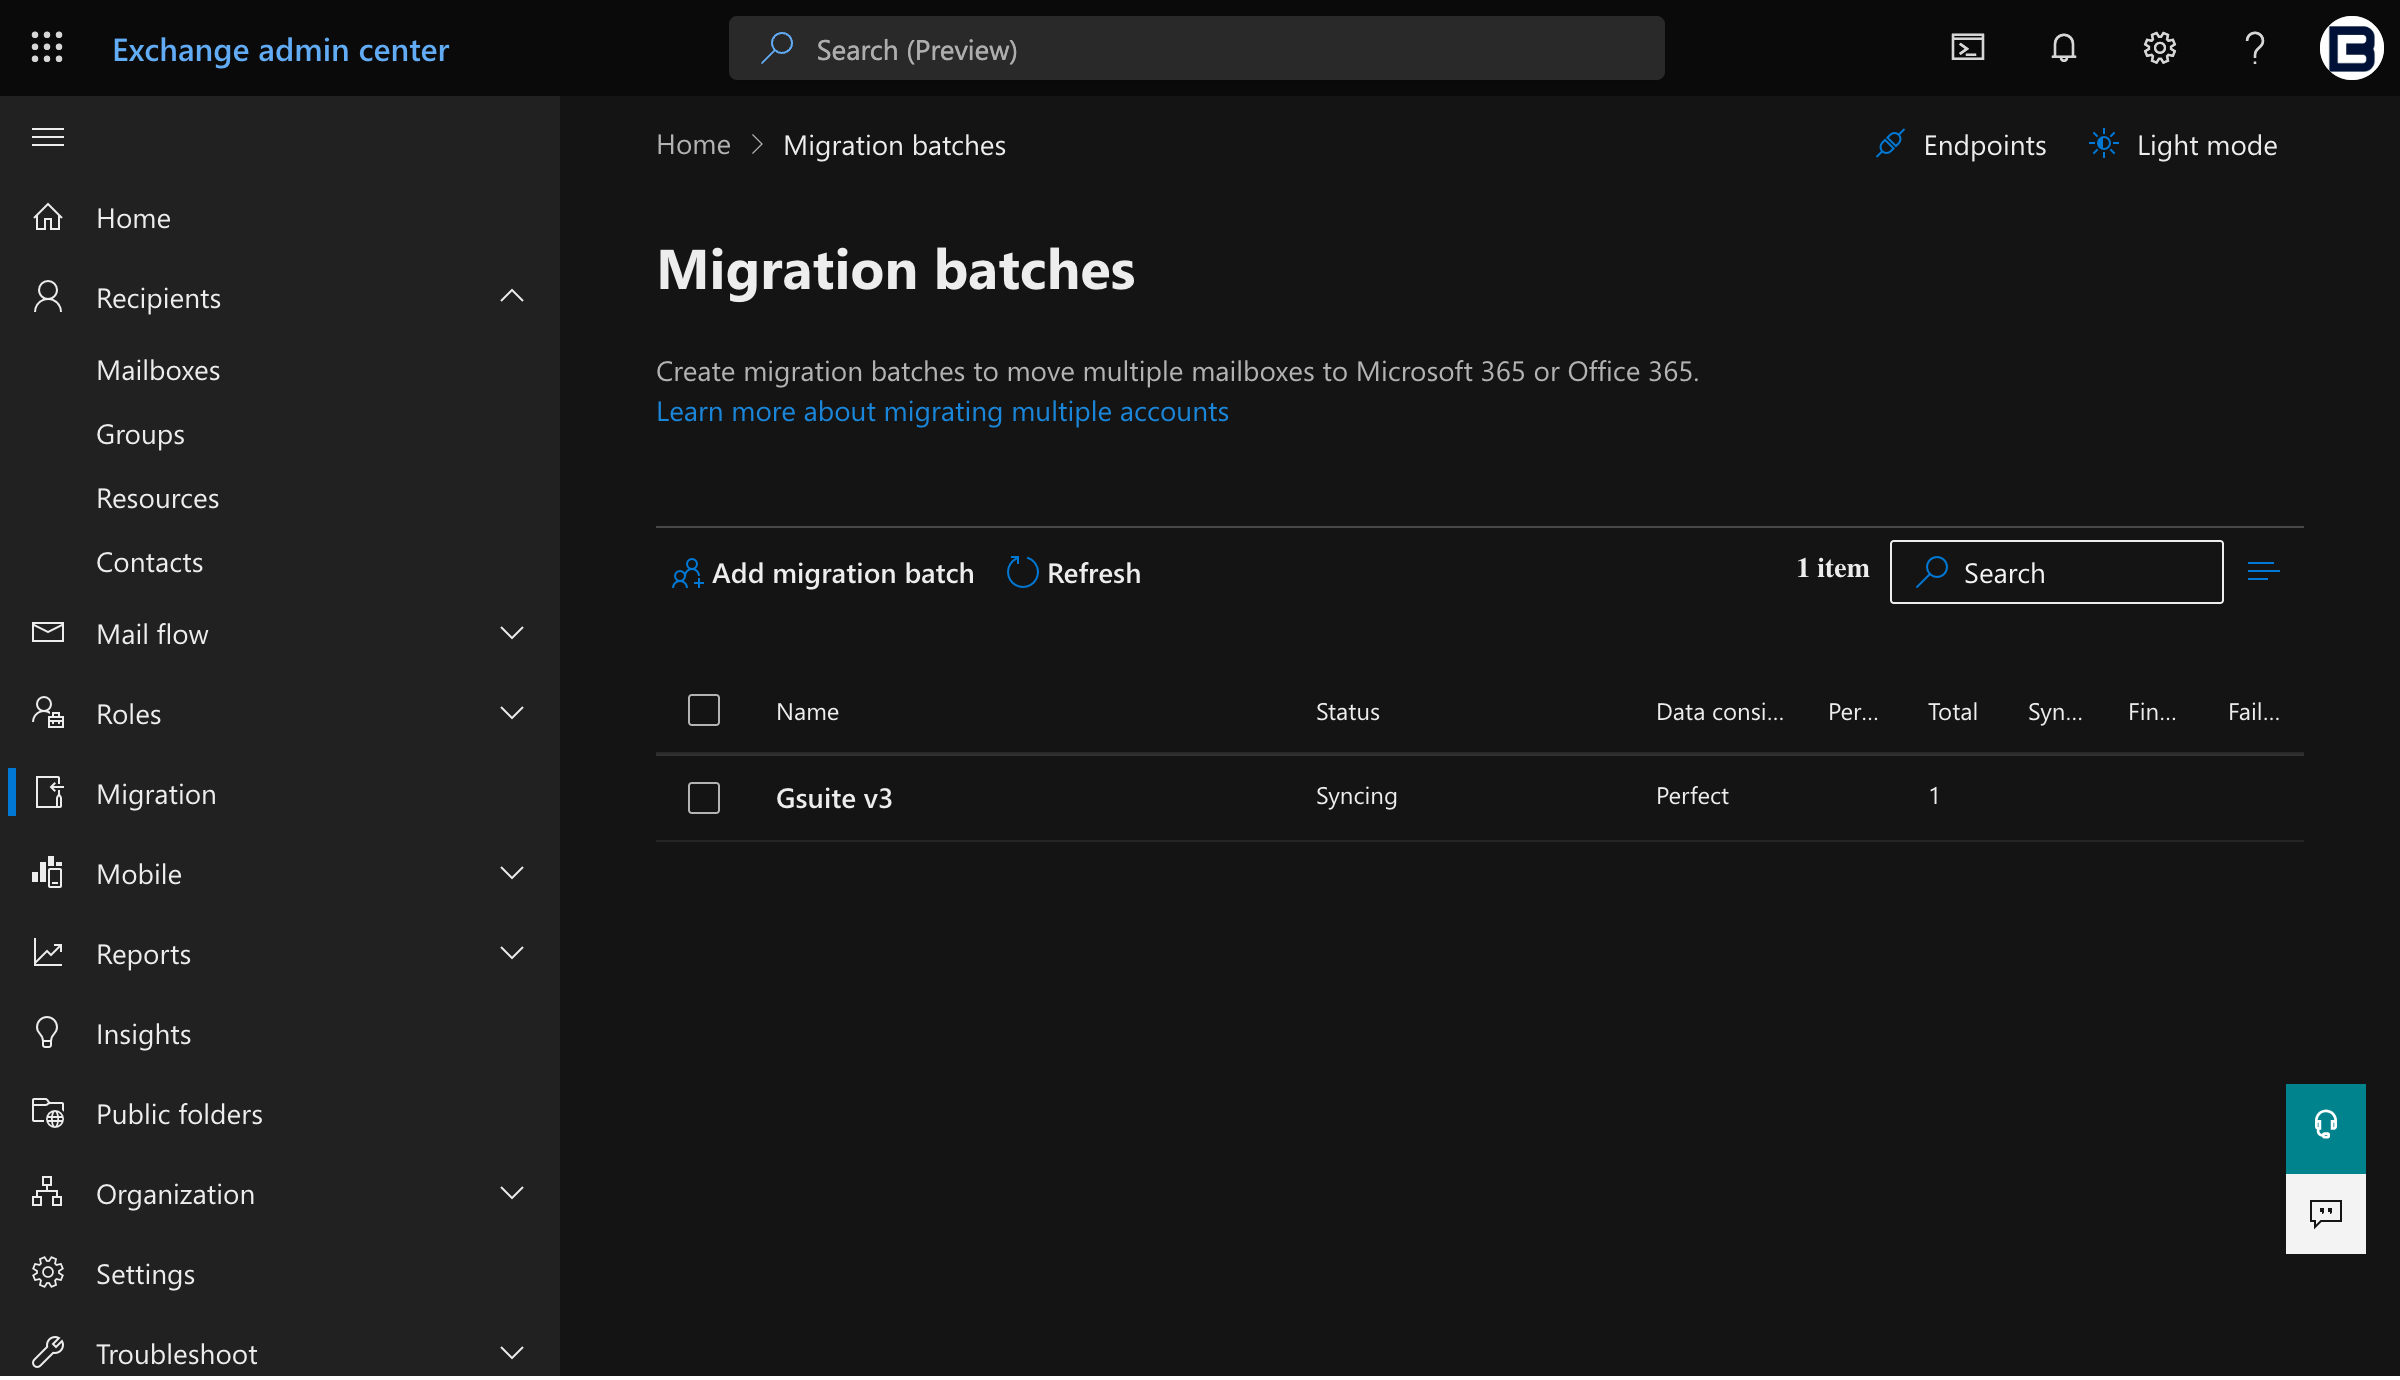Image resolution: width=2400 pixels, height=1380 pixels.
Task: Open the app launcher waffle icon
Action: pyautogui.click(x=47, y=47)
